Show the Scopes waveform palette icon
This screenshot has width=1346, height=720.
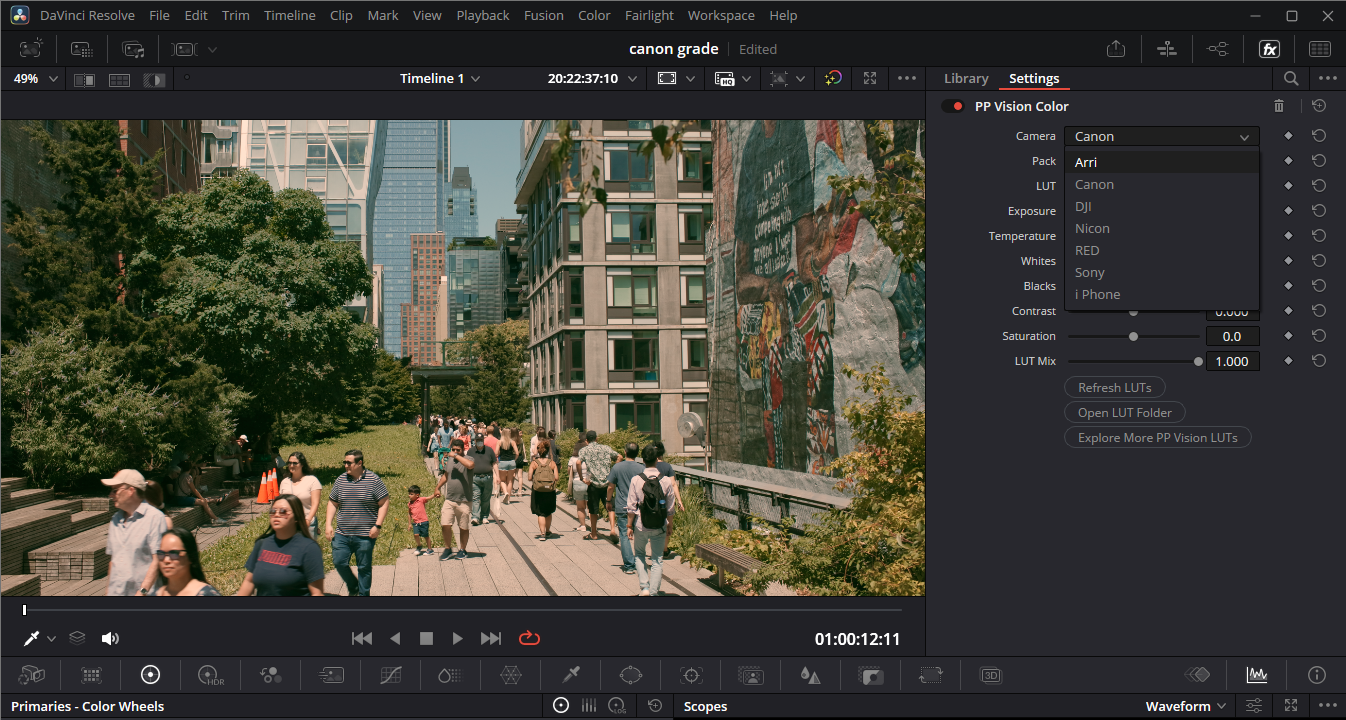(x=1257, y=675)
